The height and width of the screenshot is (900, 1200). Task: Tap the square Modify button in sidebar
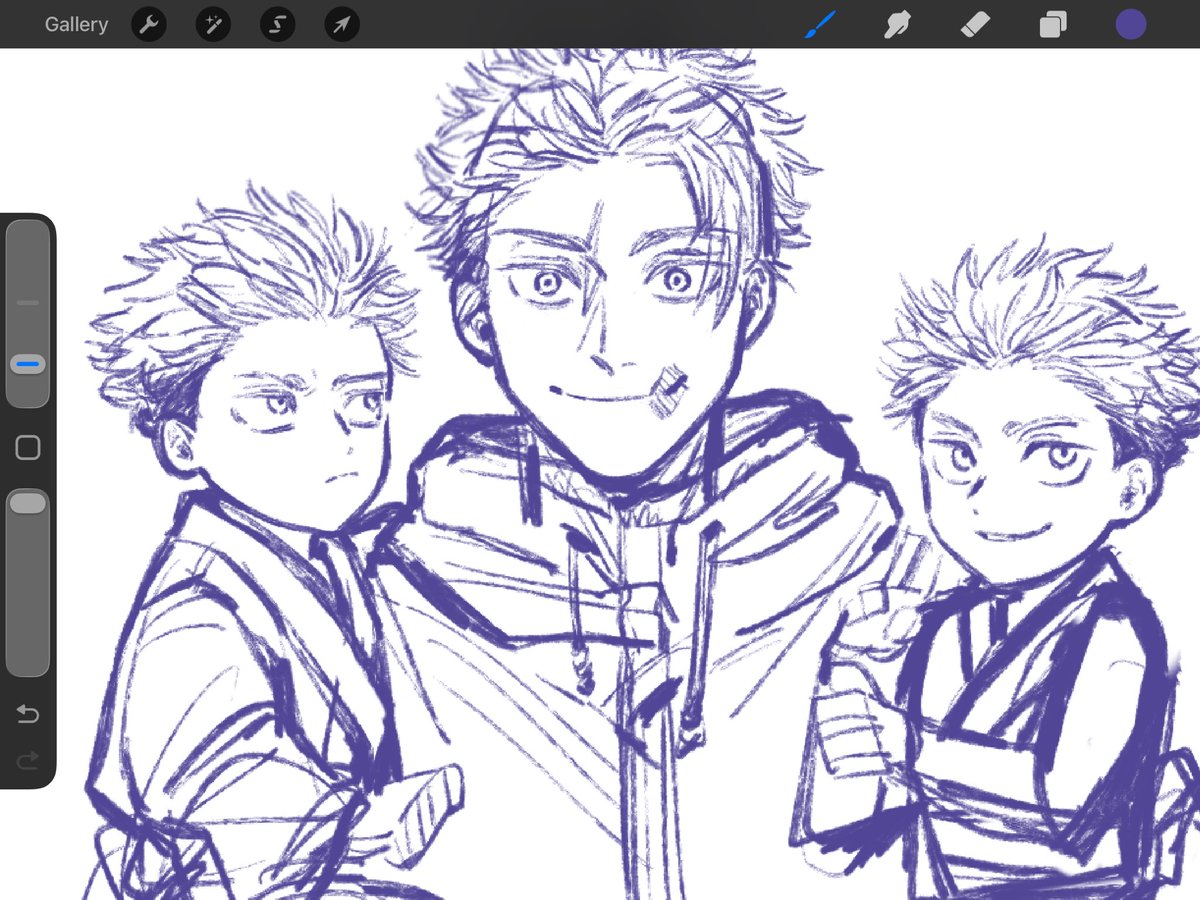pyautogui.click(x=28, y=448)
